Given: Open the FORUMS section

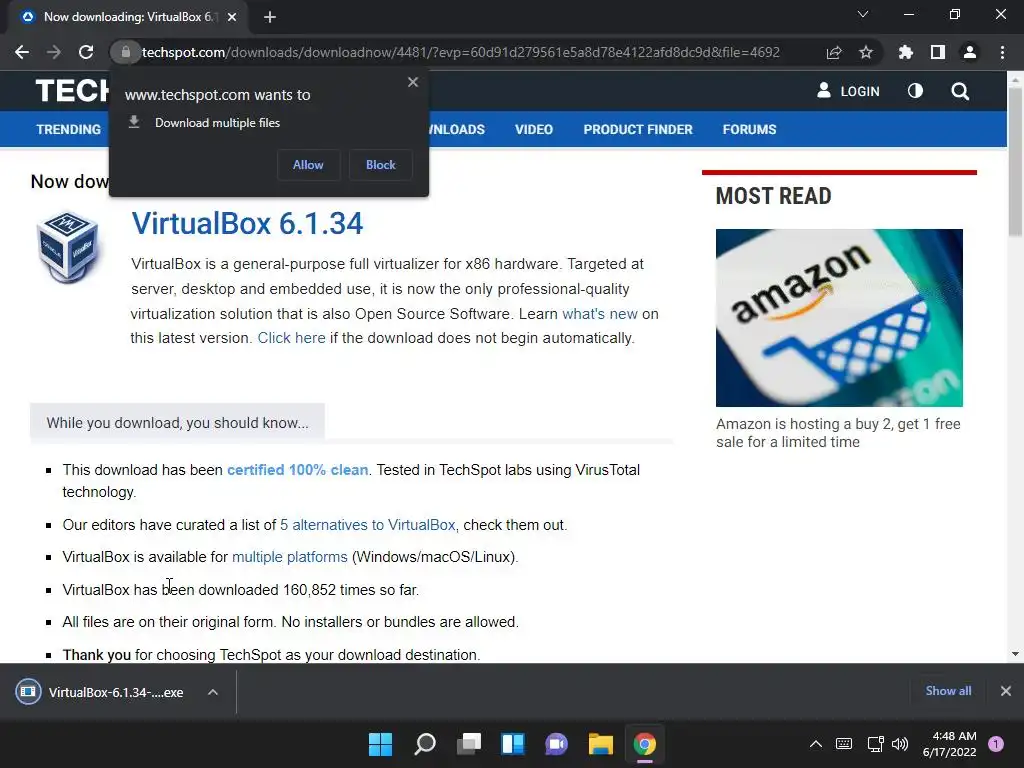Looking at the screenshot, I should tap(749, 129).
